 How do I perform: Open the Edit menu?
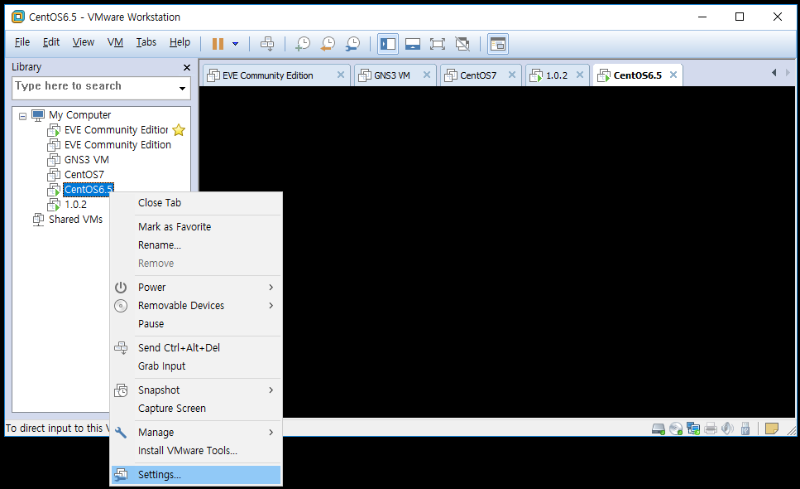(x=51, y=42)
